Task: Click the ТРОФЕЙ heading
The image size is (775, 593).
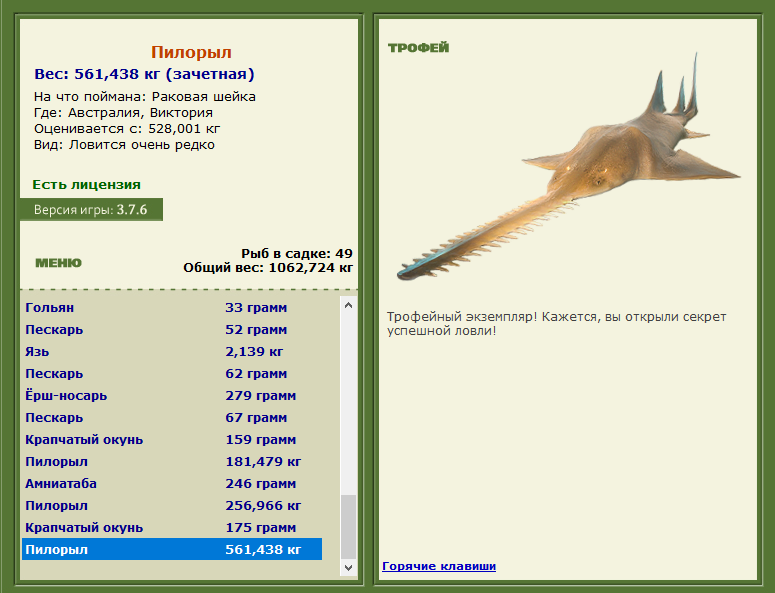Action: [x=419, y=48]
